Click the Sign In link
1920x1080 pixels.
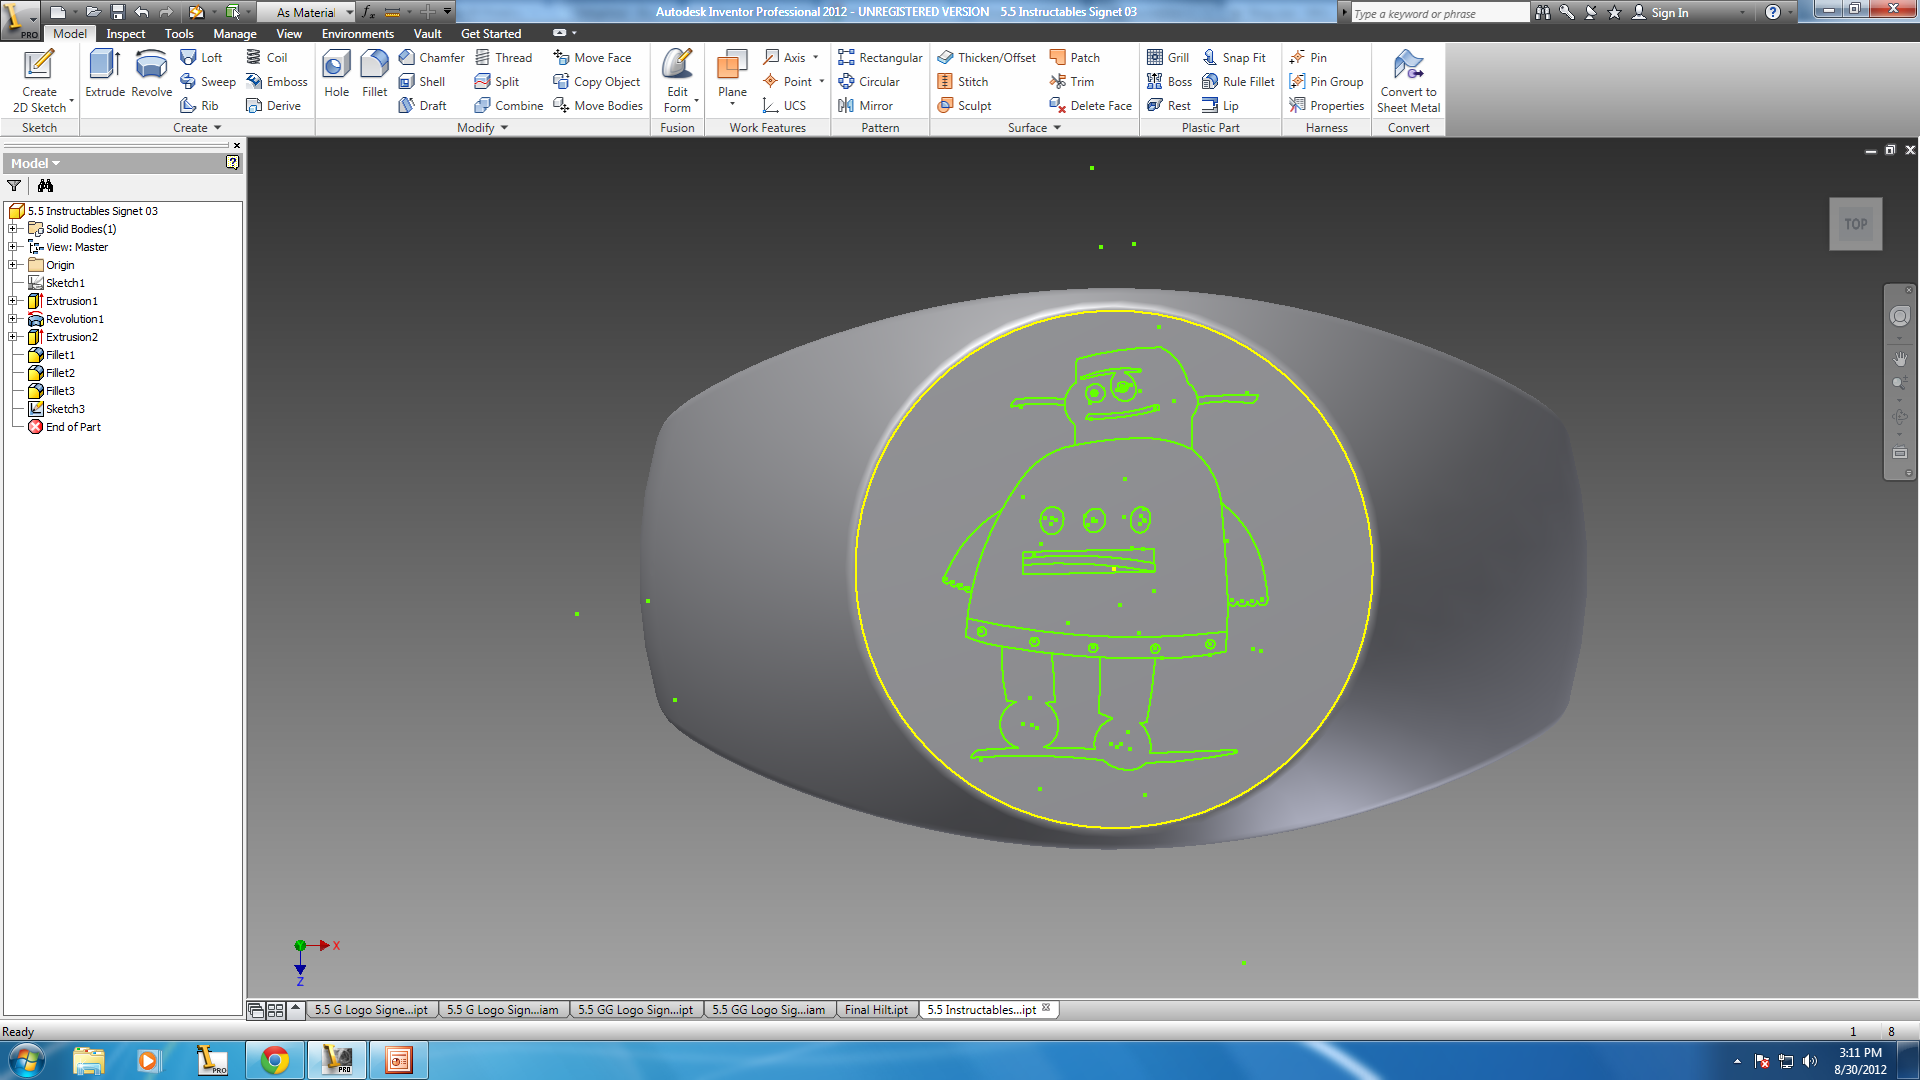(x=1660, y=12)
